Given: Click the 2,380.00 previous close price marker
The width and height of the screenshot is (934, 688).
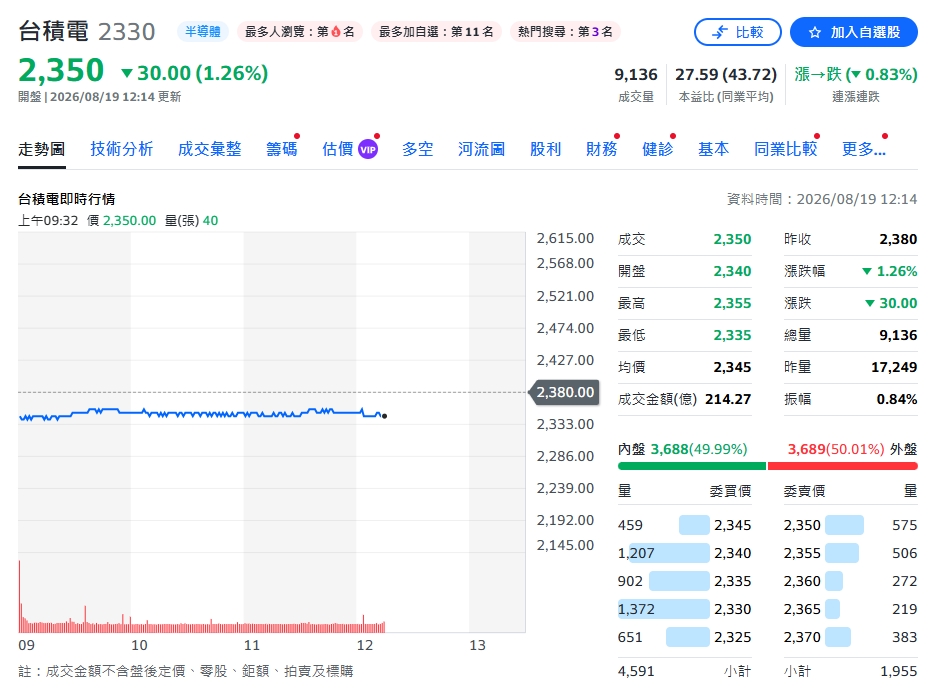Looking at the screenshot, I should 564,393.
